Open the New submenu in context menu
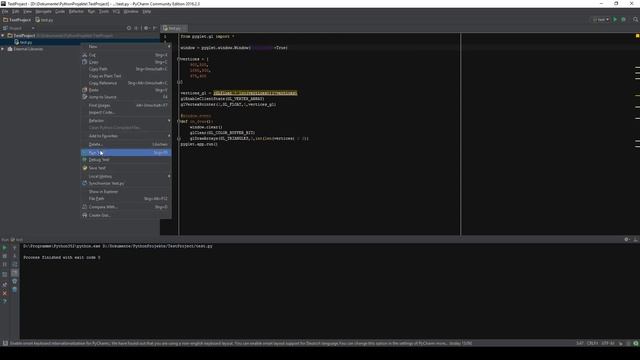This screenshot has height=360, width=640. pos(126,47)
